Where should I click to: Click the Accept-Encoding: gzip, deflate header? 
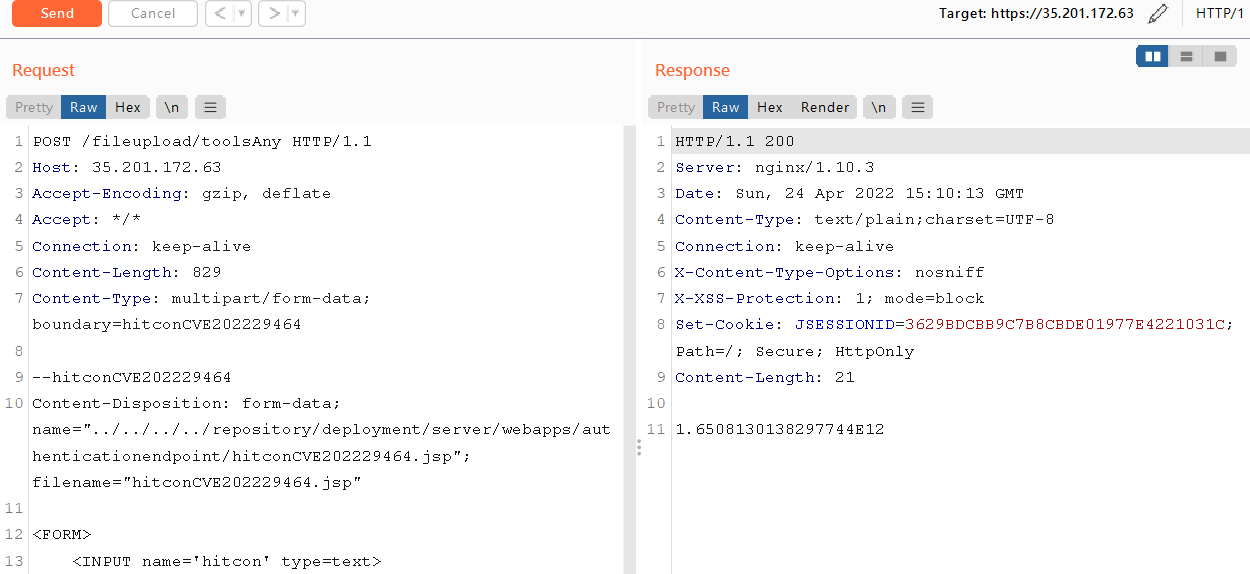point(181,193)
